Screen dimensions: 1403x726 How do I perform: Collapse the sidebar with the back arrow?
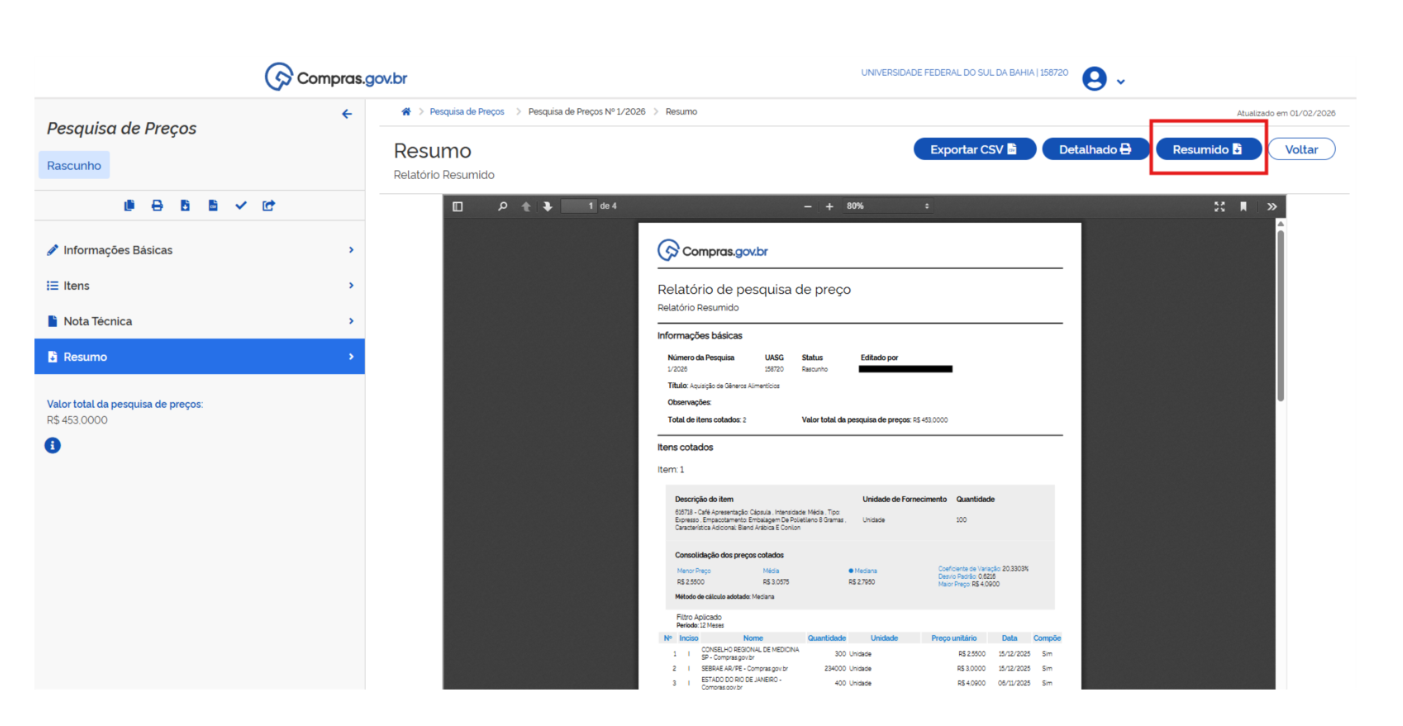click(x=347, y=114)
